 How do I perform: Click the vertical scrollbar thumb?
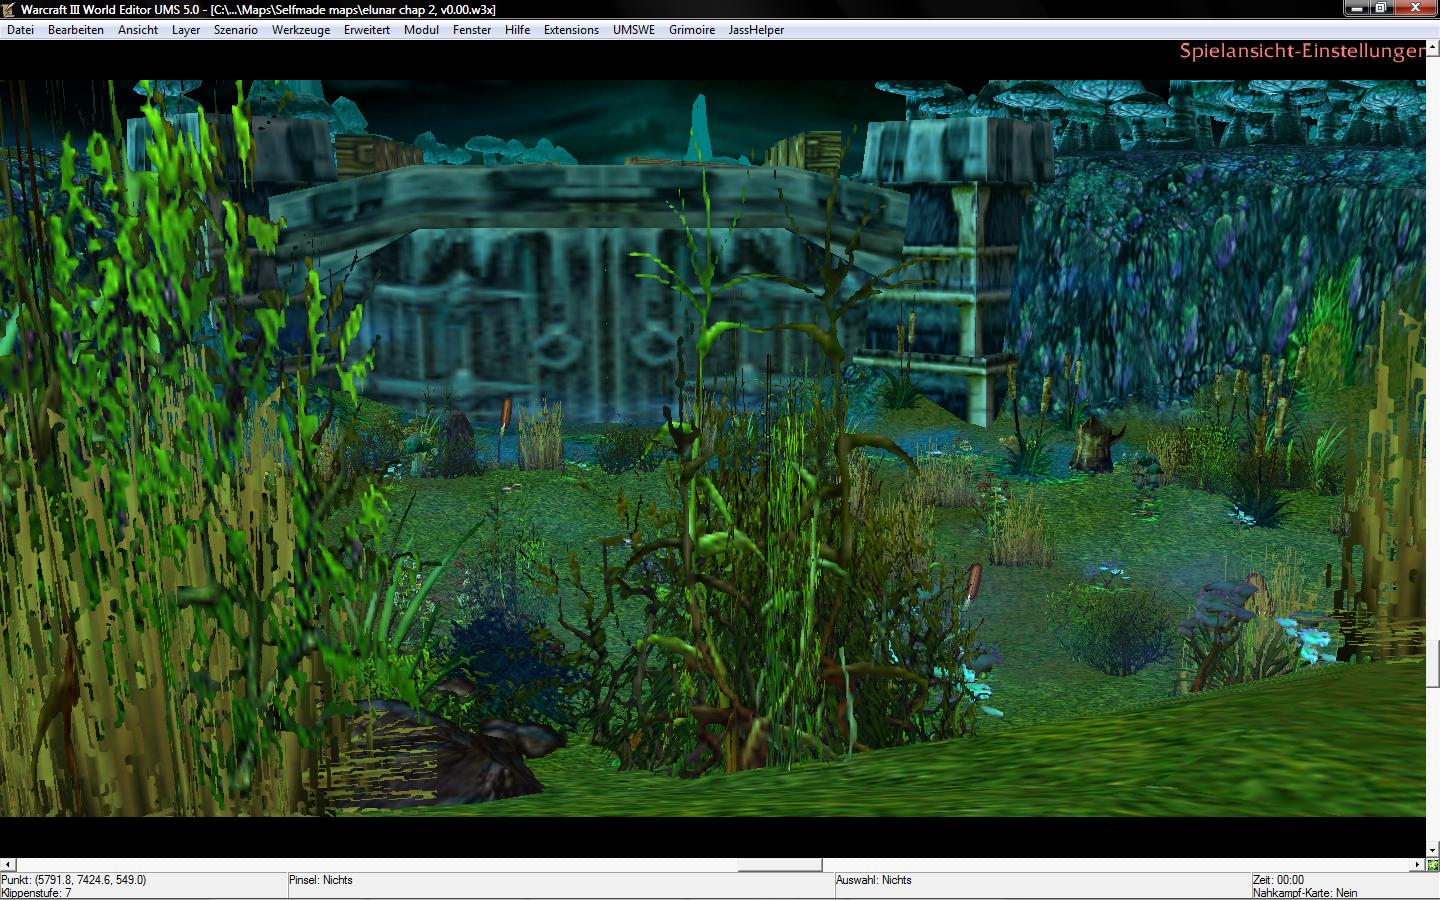click(1433, 664)
